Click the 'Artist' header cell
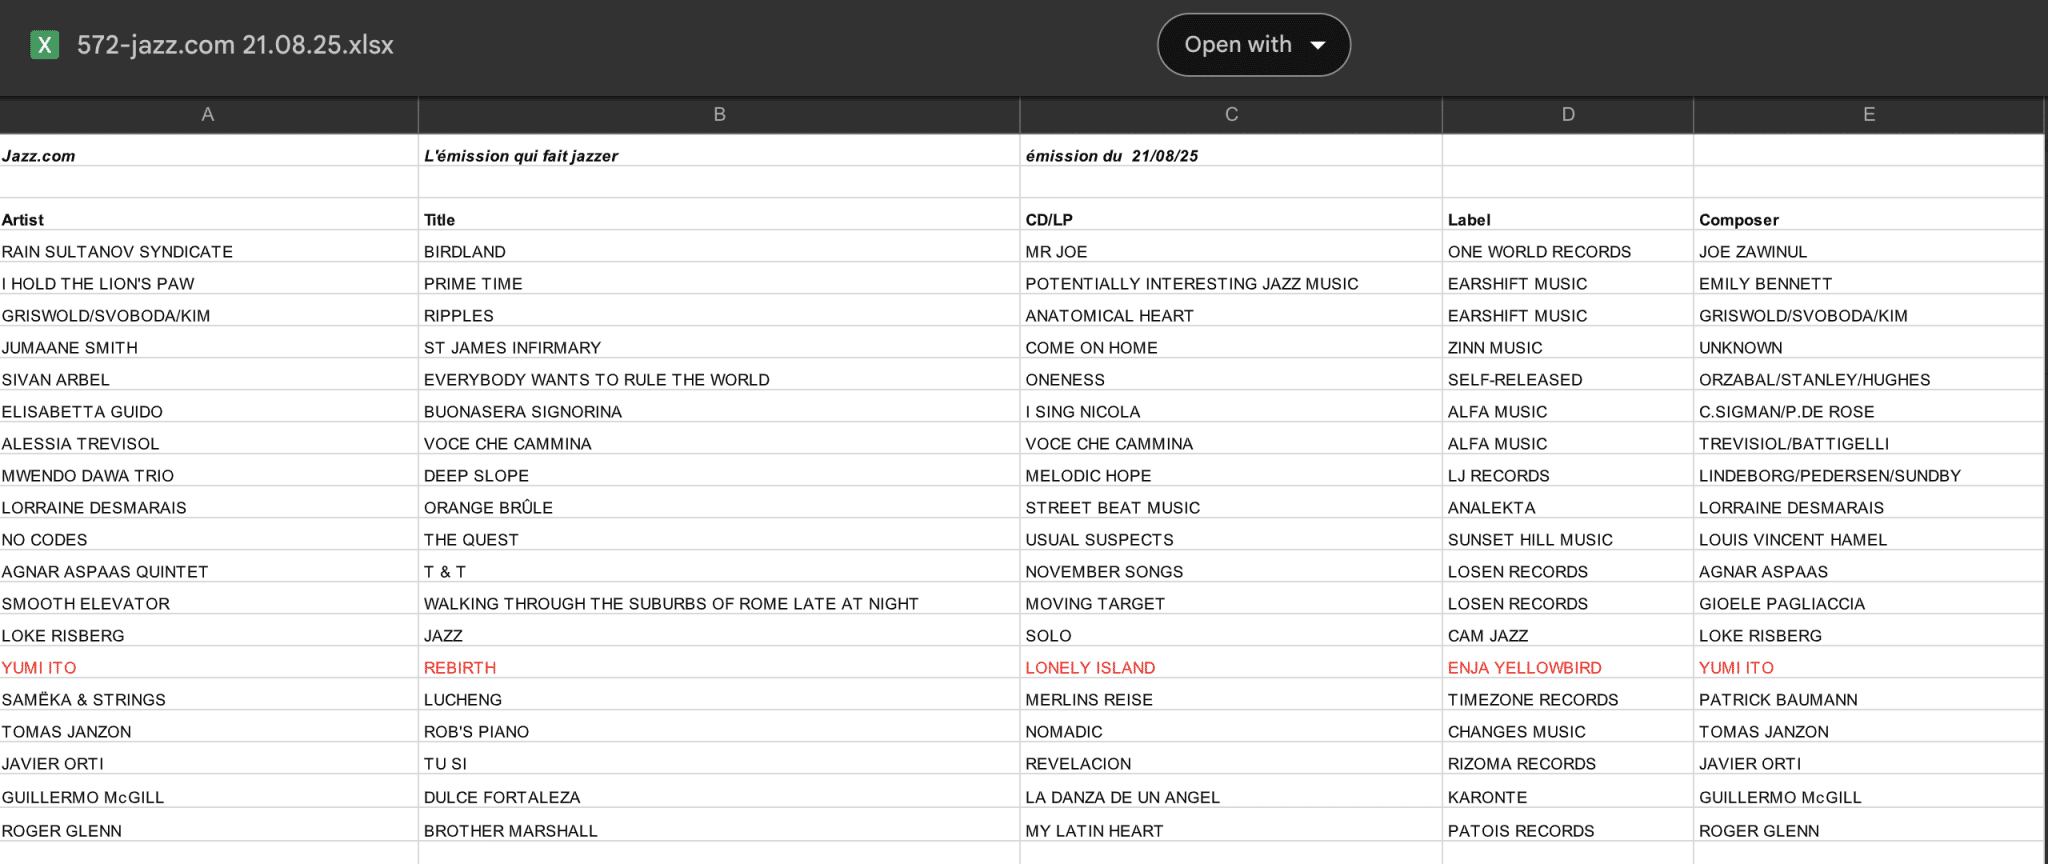The width and height of the screenshot is (2048, 864). (x=208, y=215)
